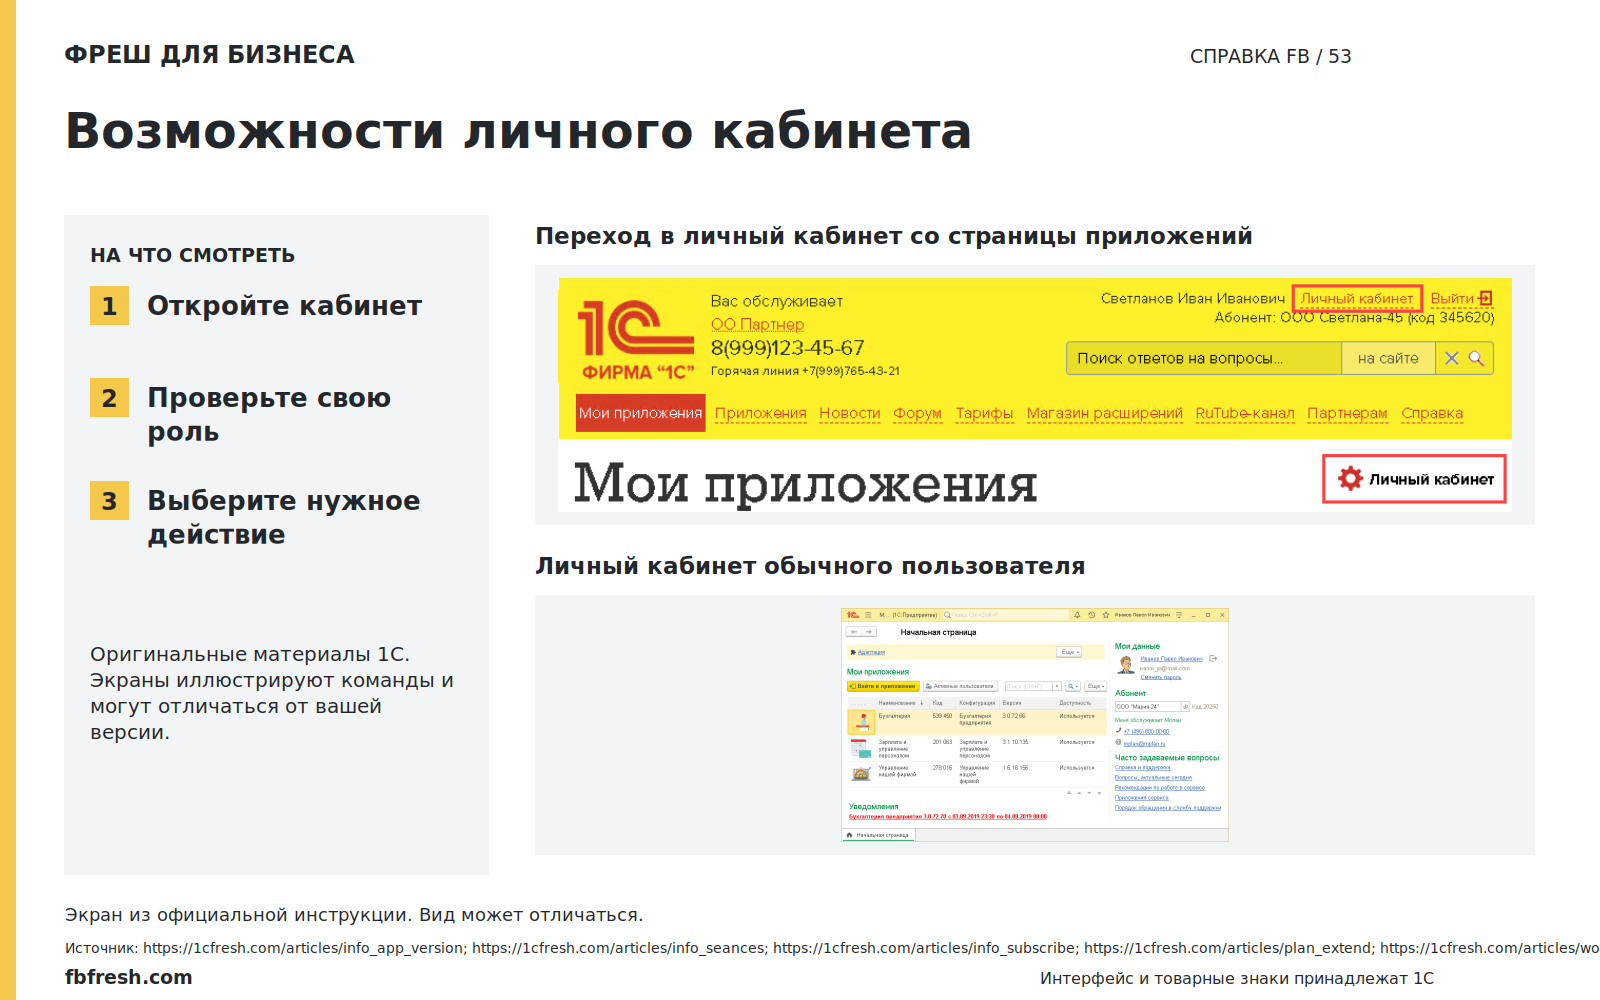Open Форум in the site menu
The height and width of the screenshot is (1000, 1600).
click(918, 413)
